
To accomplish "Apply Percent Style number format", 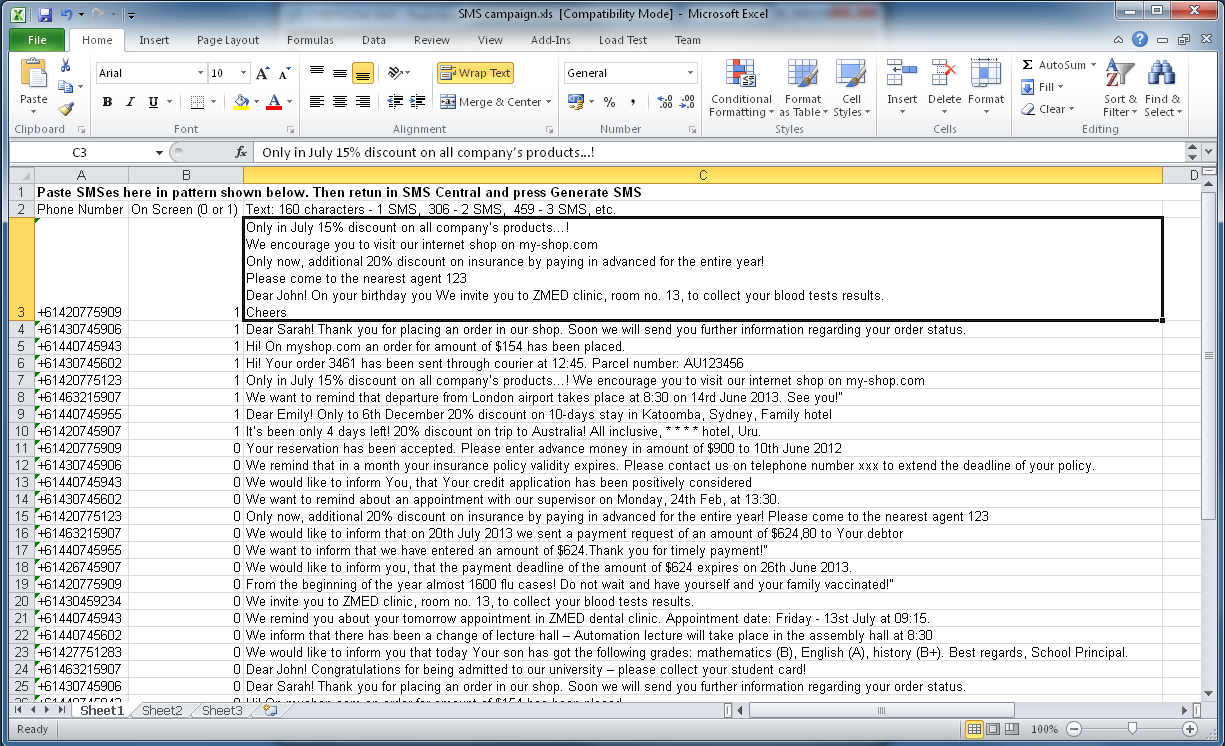I will (x=608, y=102).
